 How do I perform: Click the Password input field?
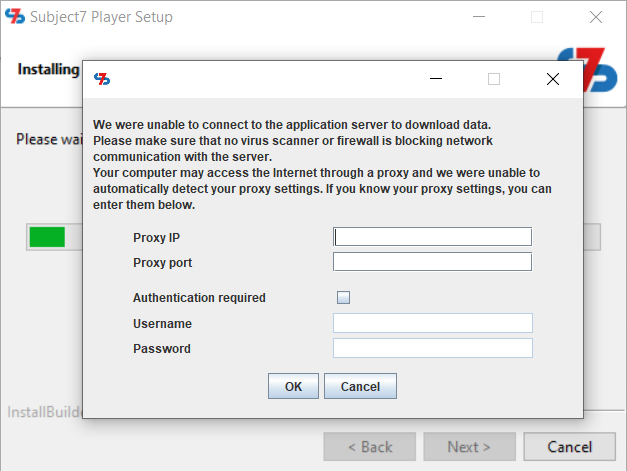[x=432, y=348]
